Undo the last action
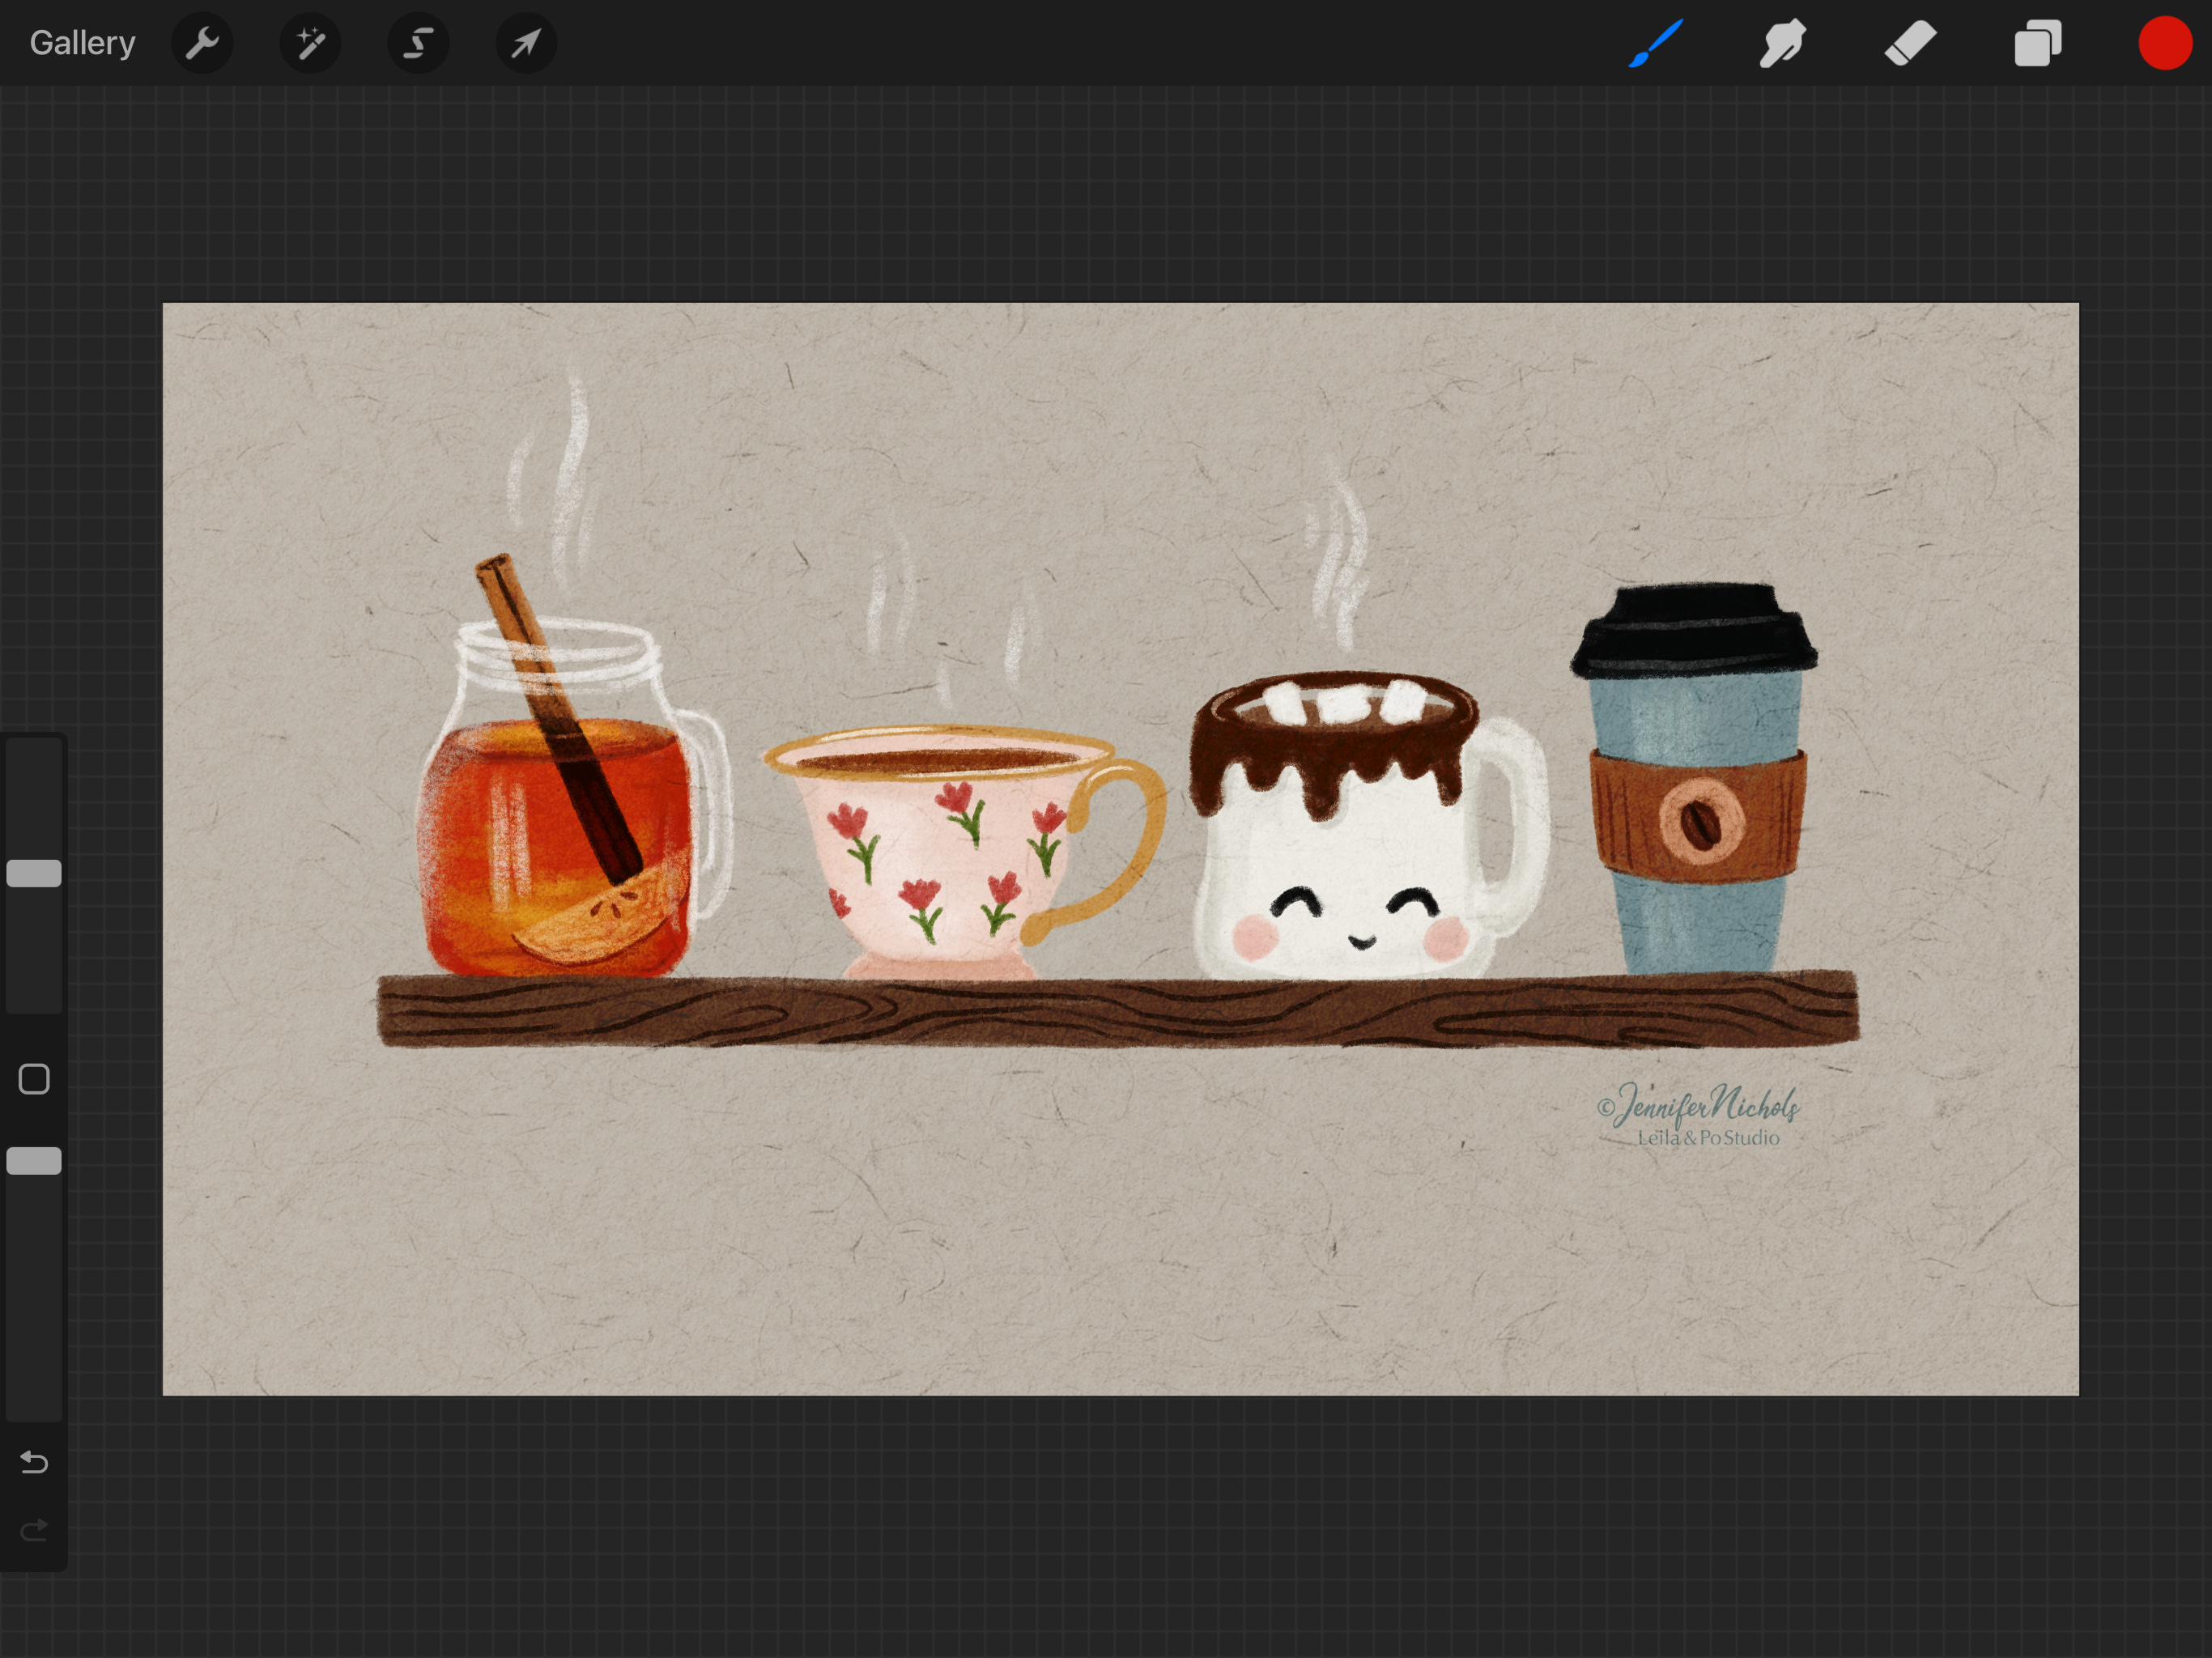 (x=34, y=1462)
